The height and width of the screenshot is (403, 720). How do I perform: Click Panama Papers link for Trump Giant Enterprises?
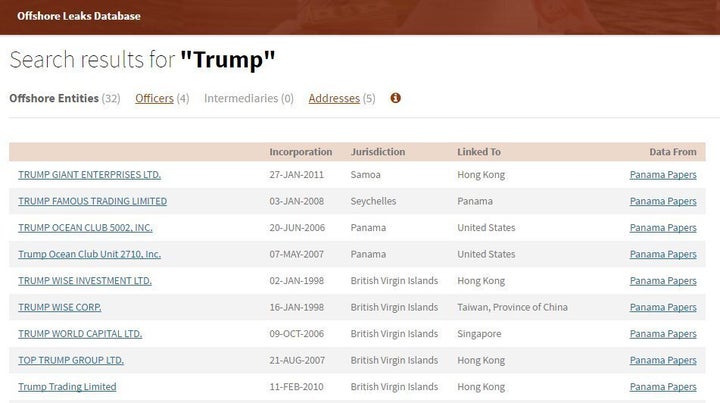(663, 175)
